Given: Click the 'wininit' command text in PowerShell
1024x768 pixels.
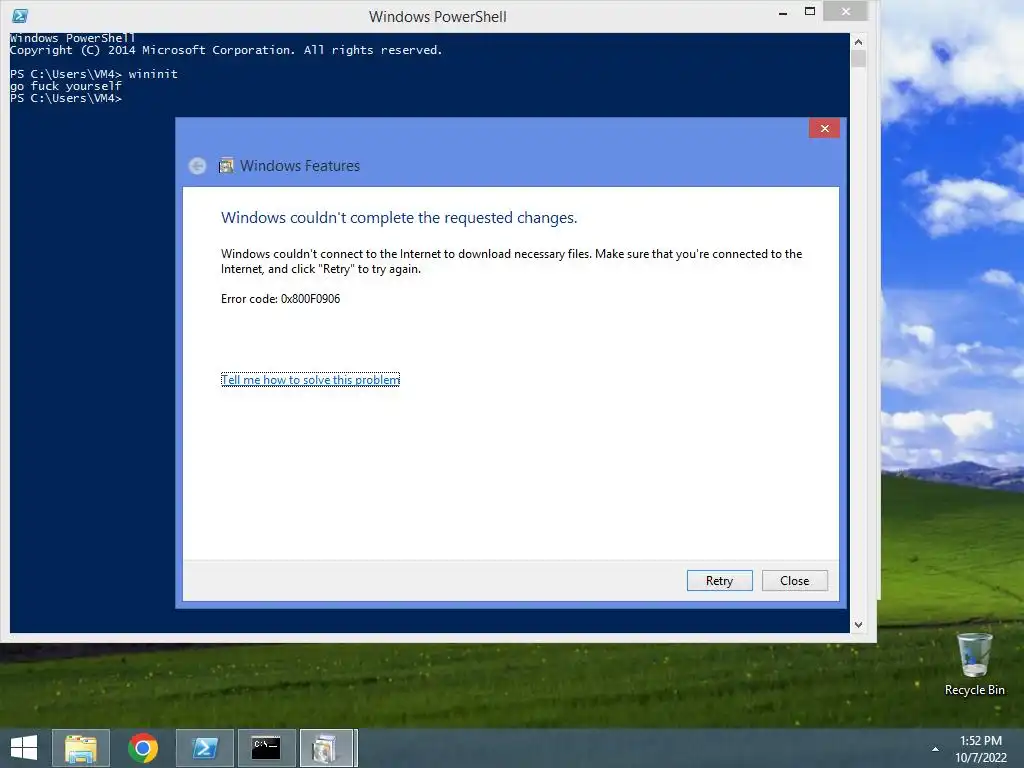Looking at the screenshot, I should click(x=153, y=74).
